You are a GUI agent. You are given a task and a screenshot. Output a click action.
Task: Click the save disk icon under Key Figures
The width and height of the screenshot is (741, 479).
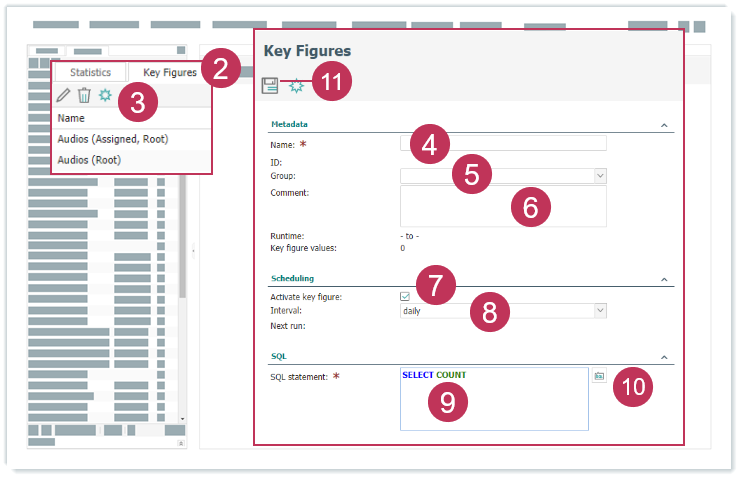[270, 87]
